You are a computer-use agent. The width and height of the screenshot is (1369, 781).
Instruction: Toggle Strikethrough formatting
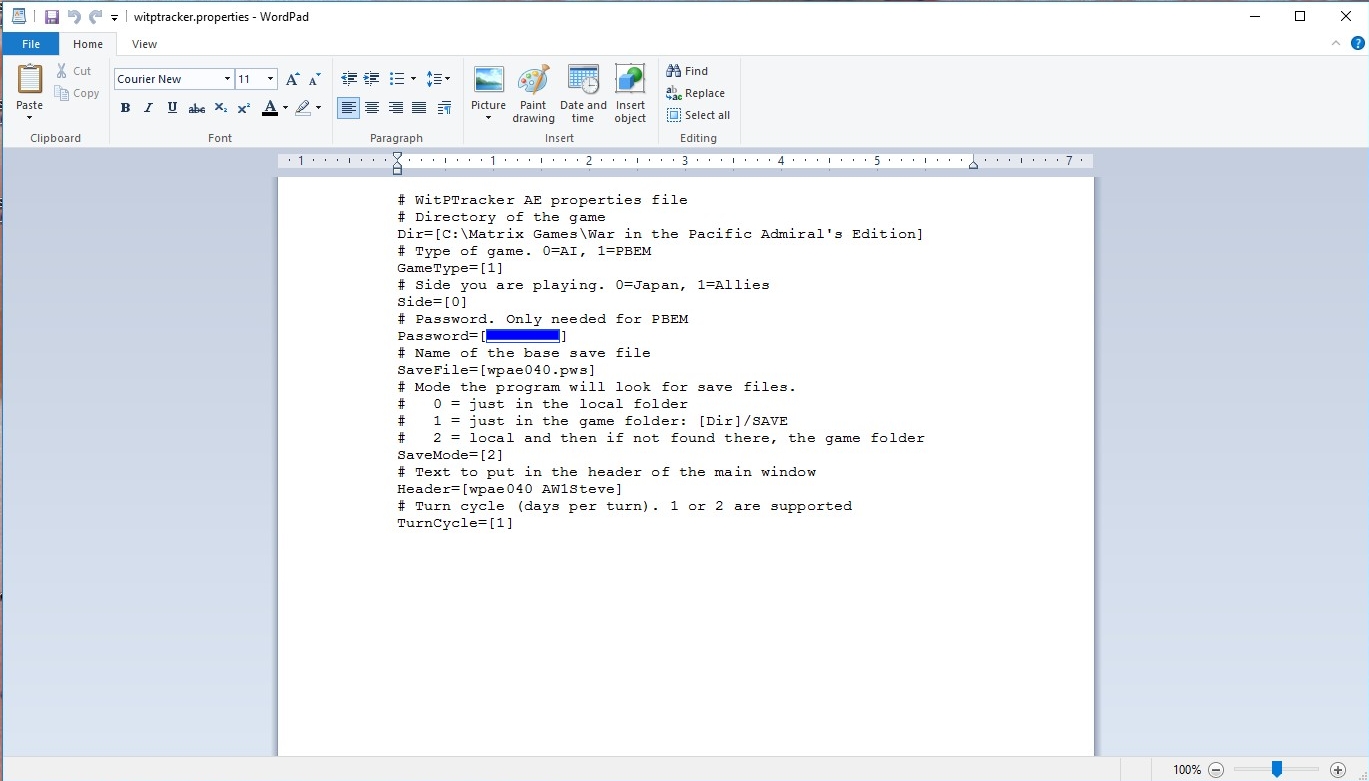click(197, 108)
